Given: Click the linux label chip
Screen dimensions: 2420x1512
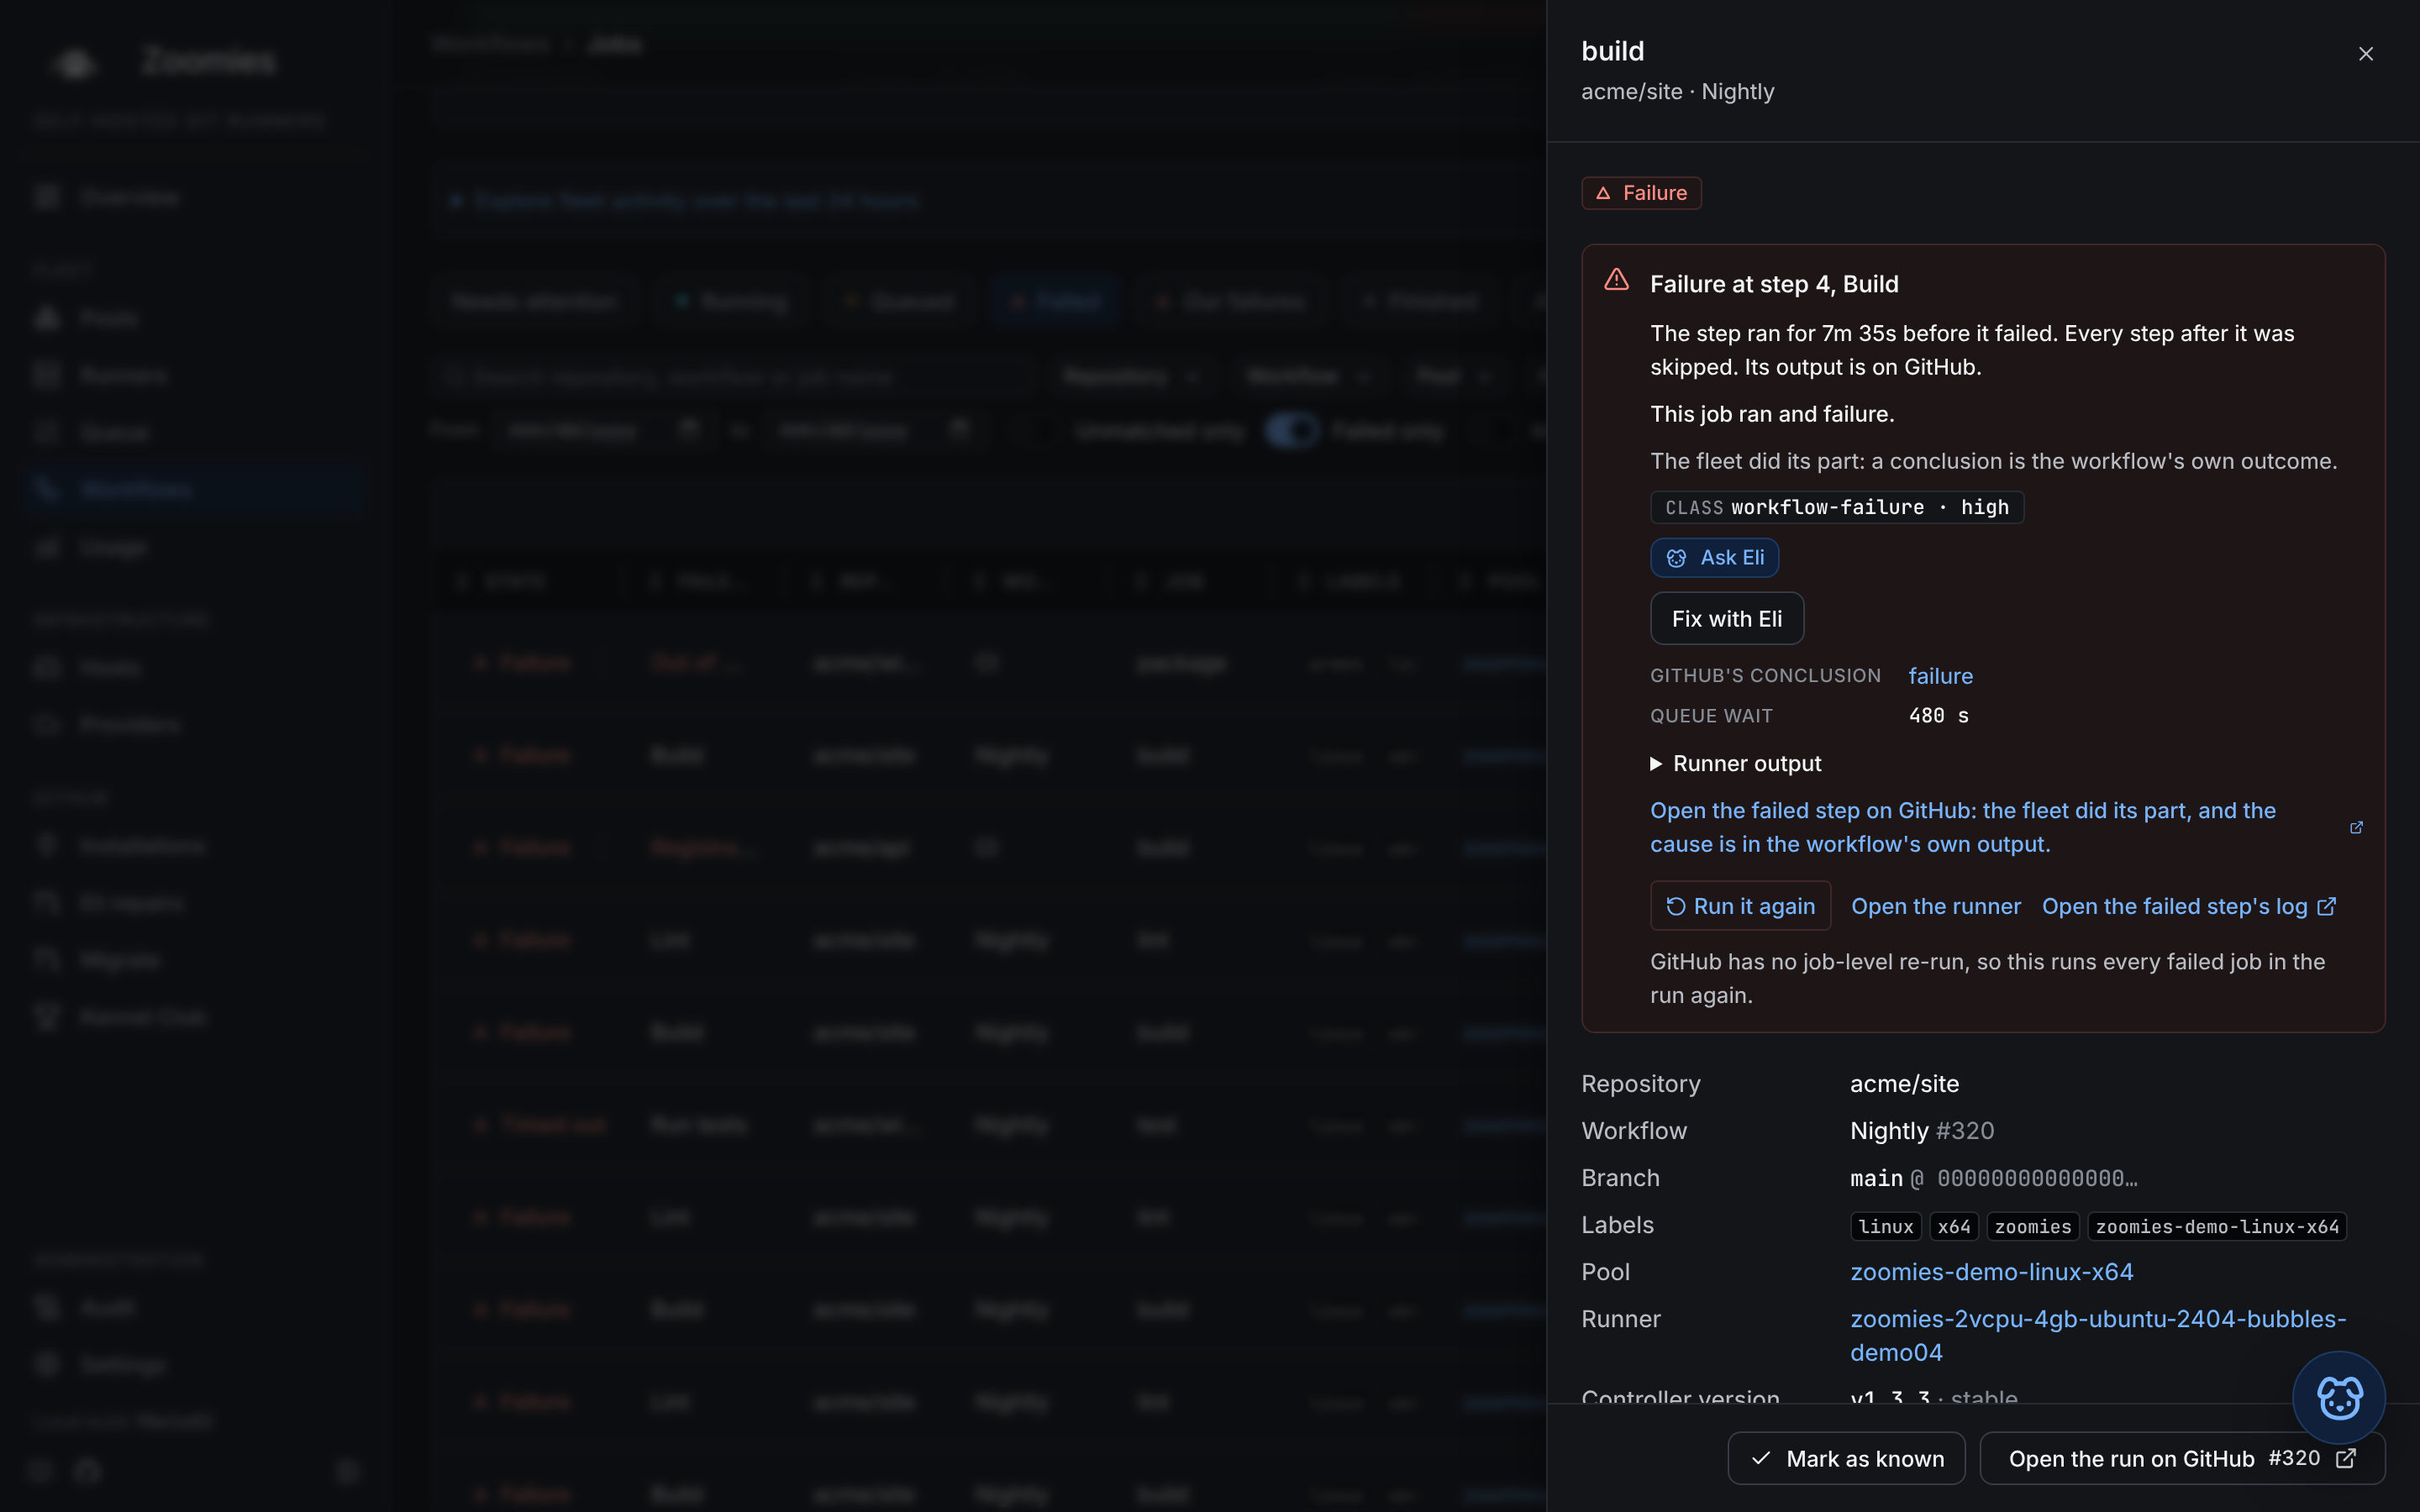Looking at the screenshot, I should click(1885, 1227).
